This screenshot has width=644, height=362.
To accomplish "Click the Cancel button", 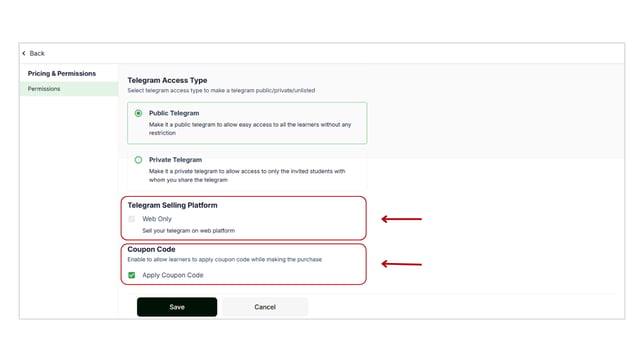I will tap(265, 307).
